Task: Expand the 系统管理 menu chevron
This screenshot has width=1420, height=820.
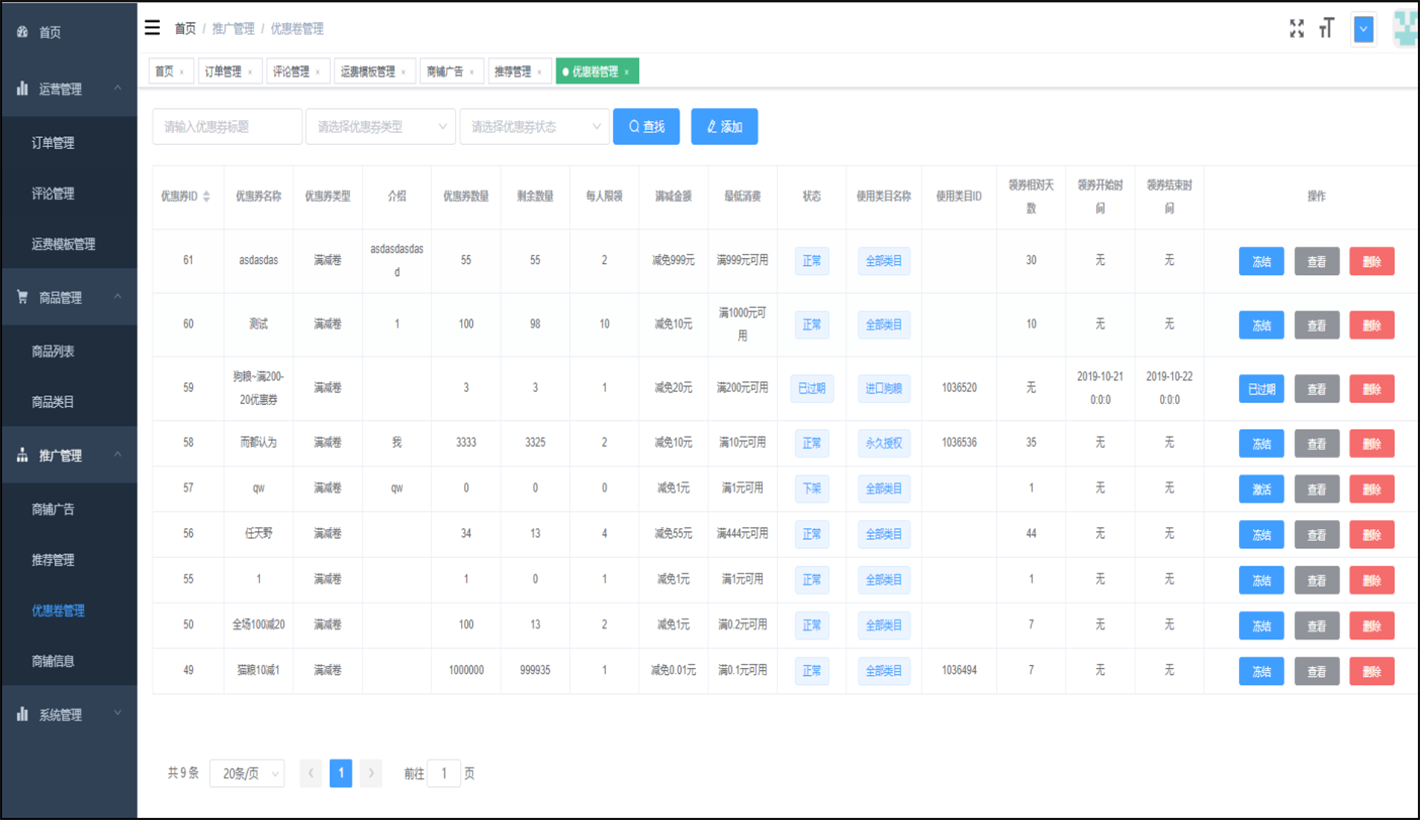Action: pos(117,714)
